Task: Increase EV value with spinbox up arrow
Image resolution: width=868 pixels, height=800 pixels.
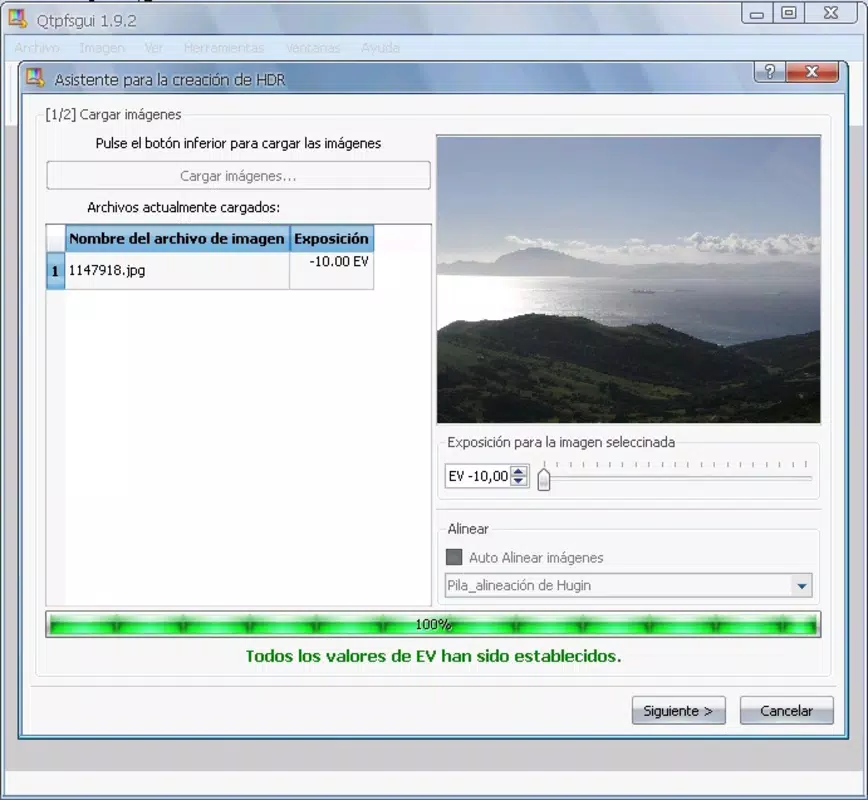Action: click(519, 472)
